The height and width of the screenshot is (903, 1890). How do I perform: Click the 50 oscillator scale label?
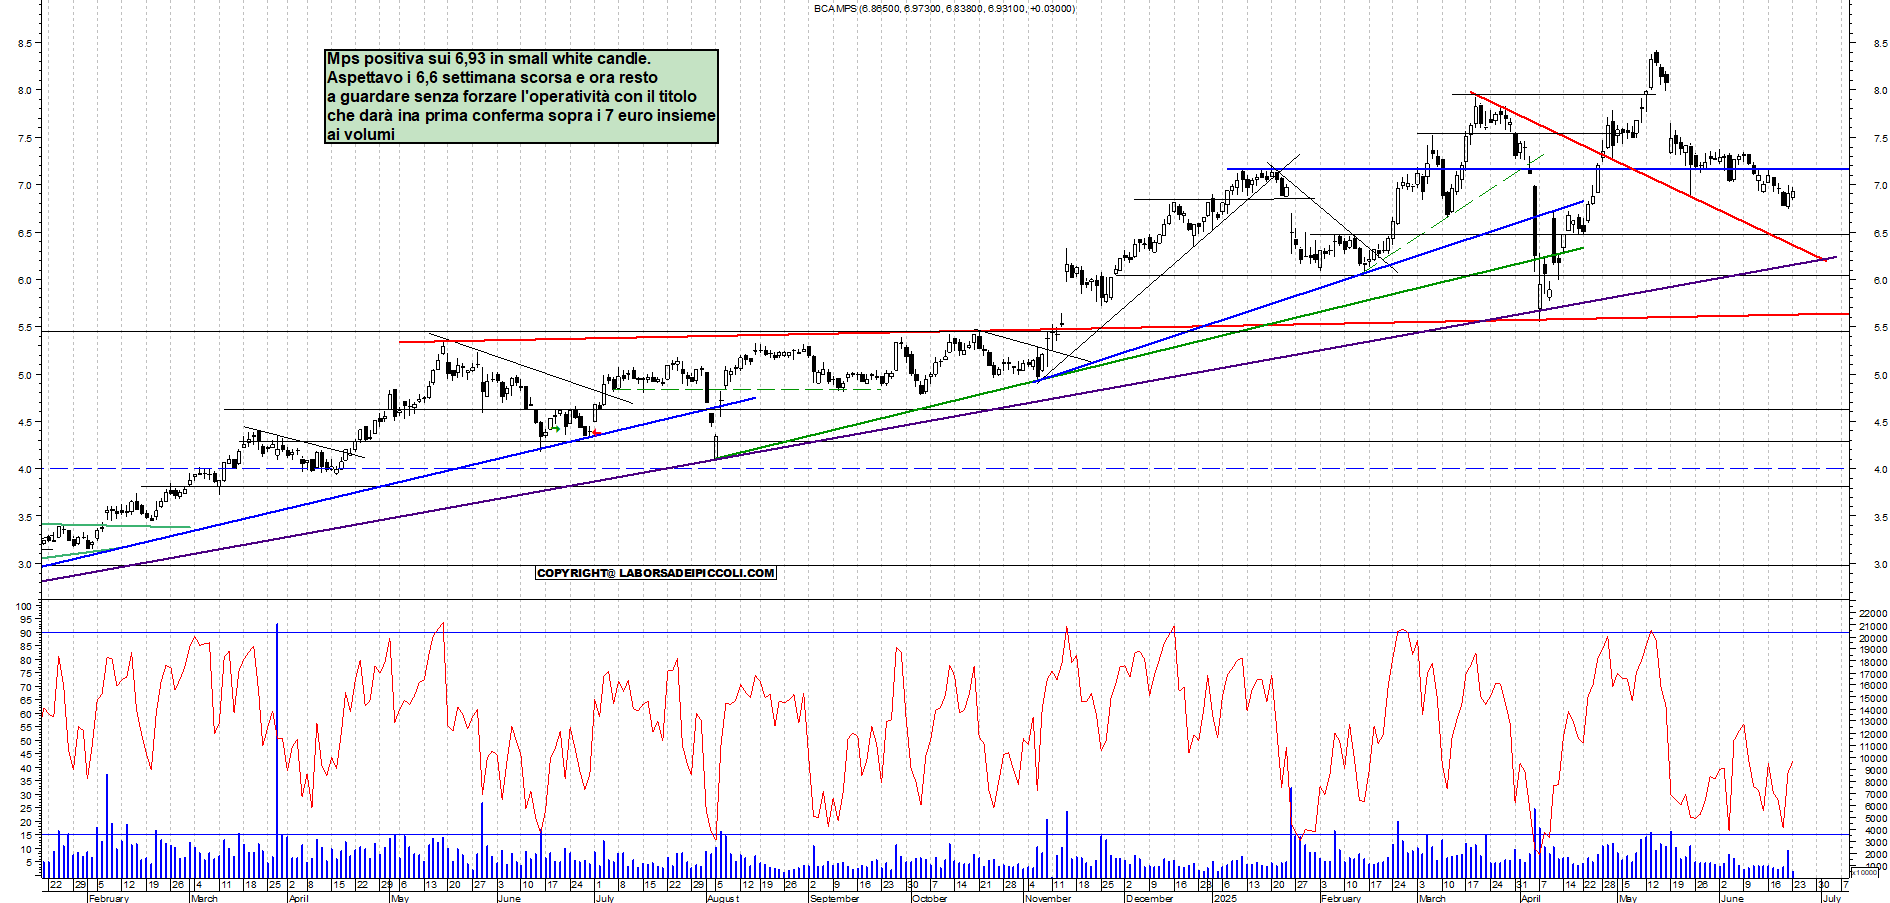click(27, 741)
